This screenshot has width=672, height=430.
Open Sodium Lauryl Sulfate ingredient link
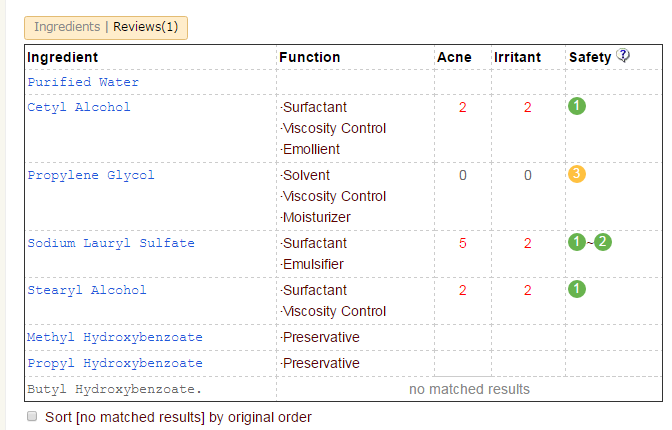coord(111,243)
